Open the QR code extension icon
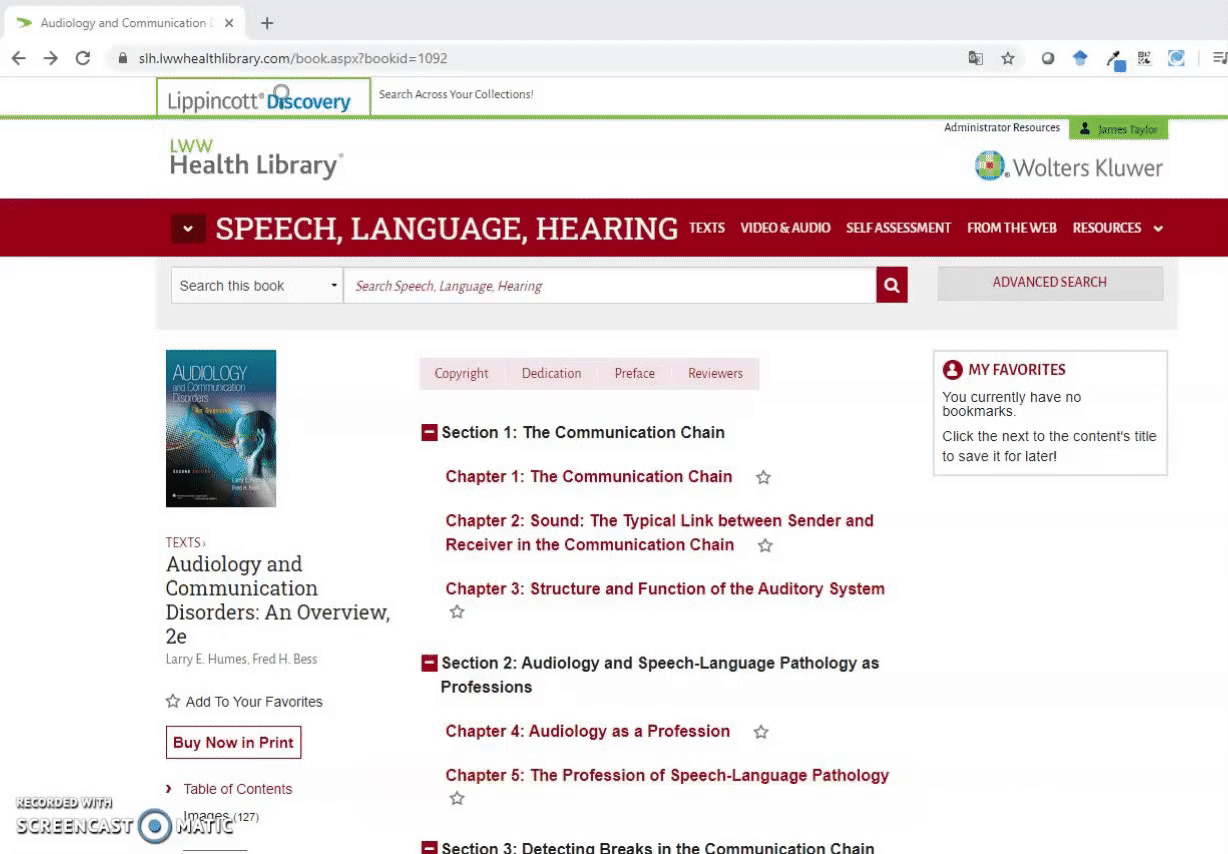Screen dimensions: 1228x854 point(1144,58)
